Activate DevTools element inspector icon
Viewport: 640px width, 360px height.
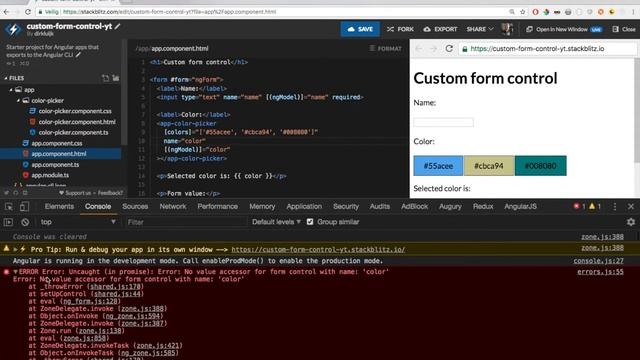[x=9, y=207]
